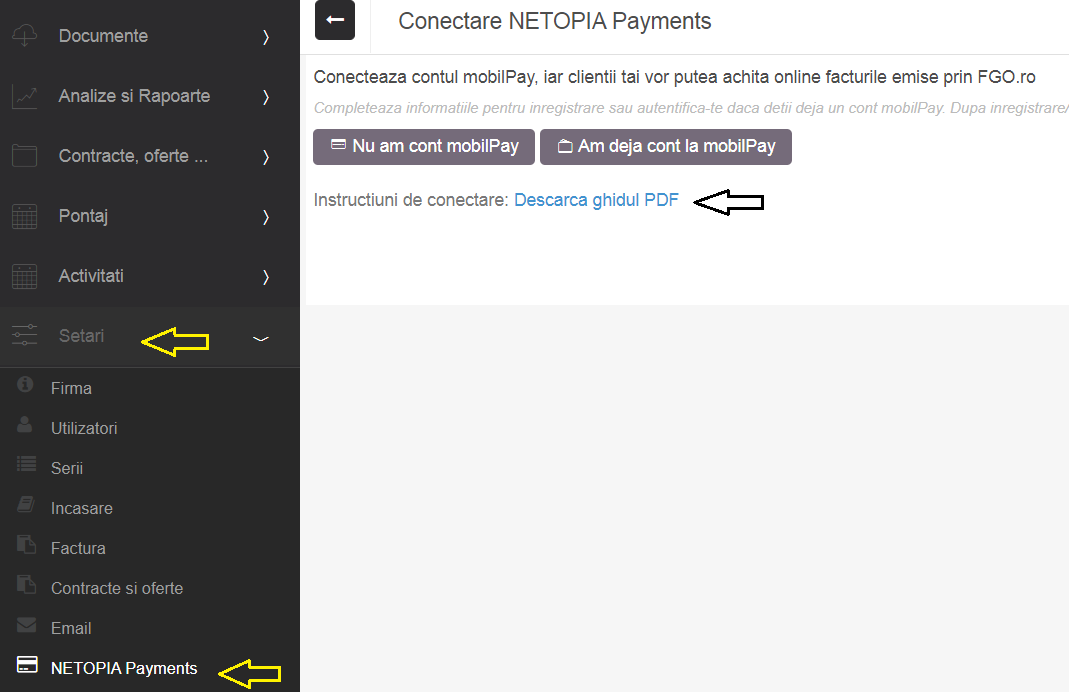The width and height of the screenshot is (1069, 692).
Task: Select Utilizatori under Setari
Action: 84,428
